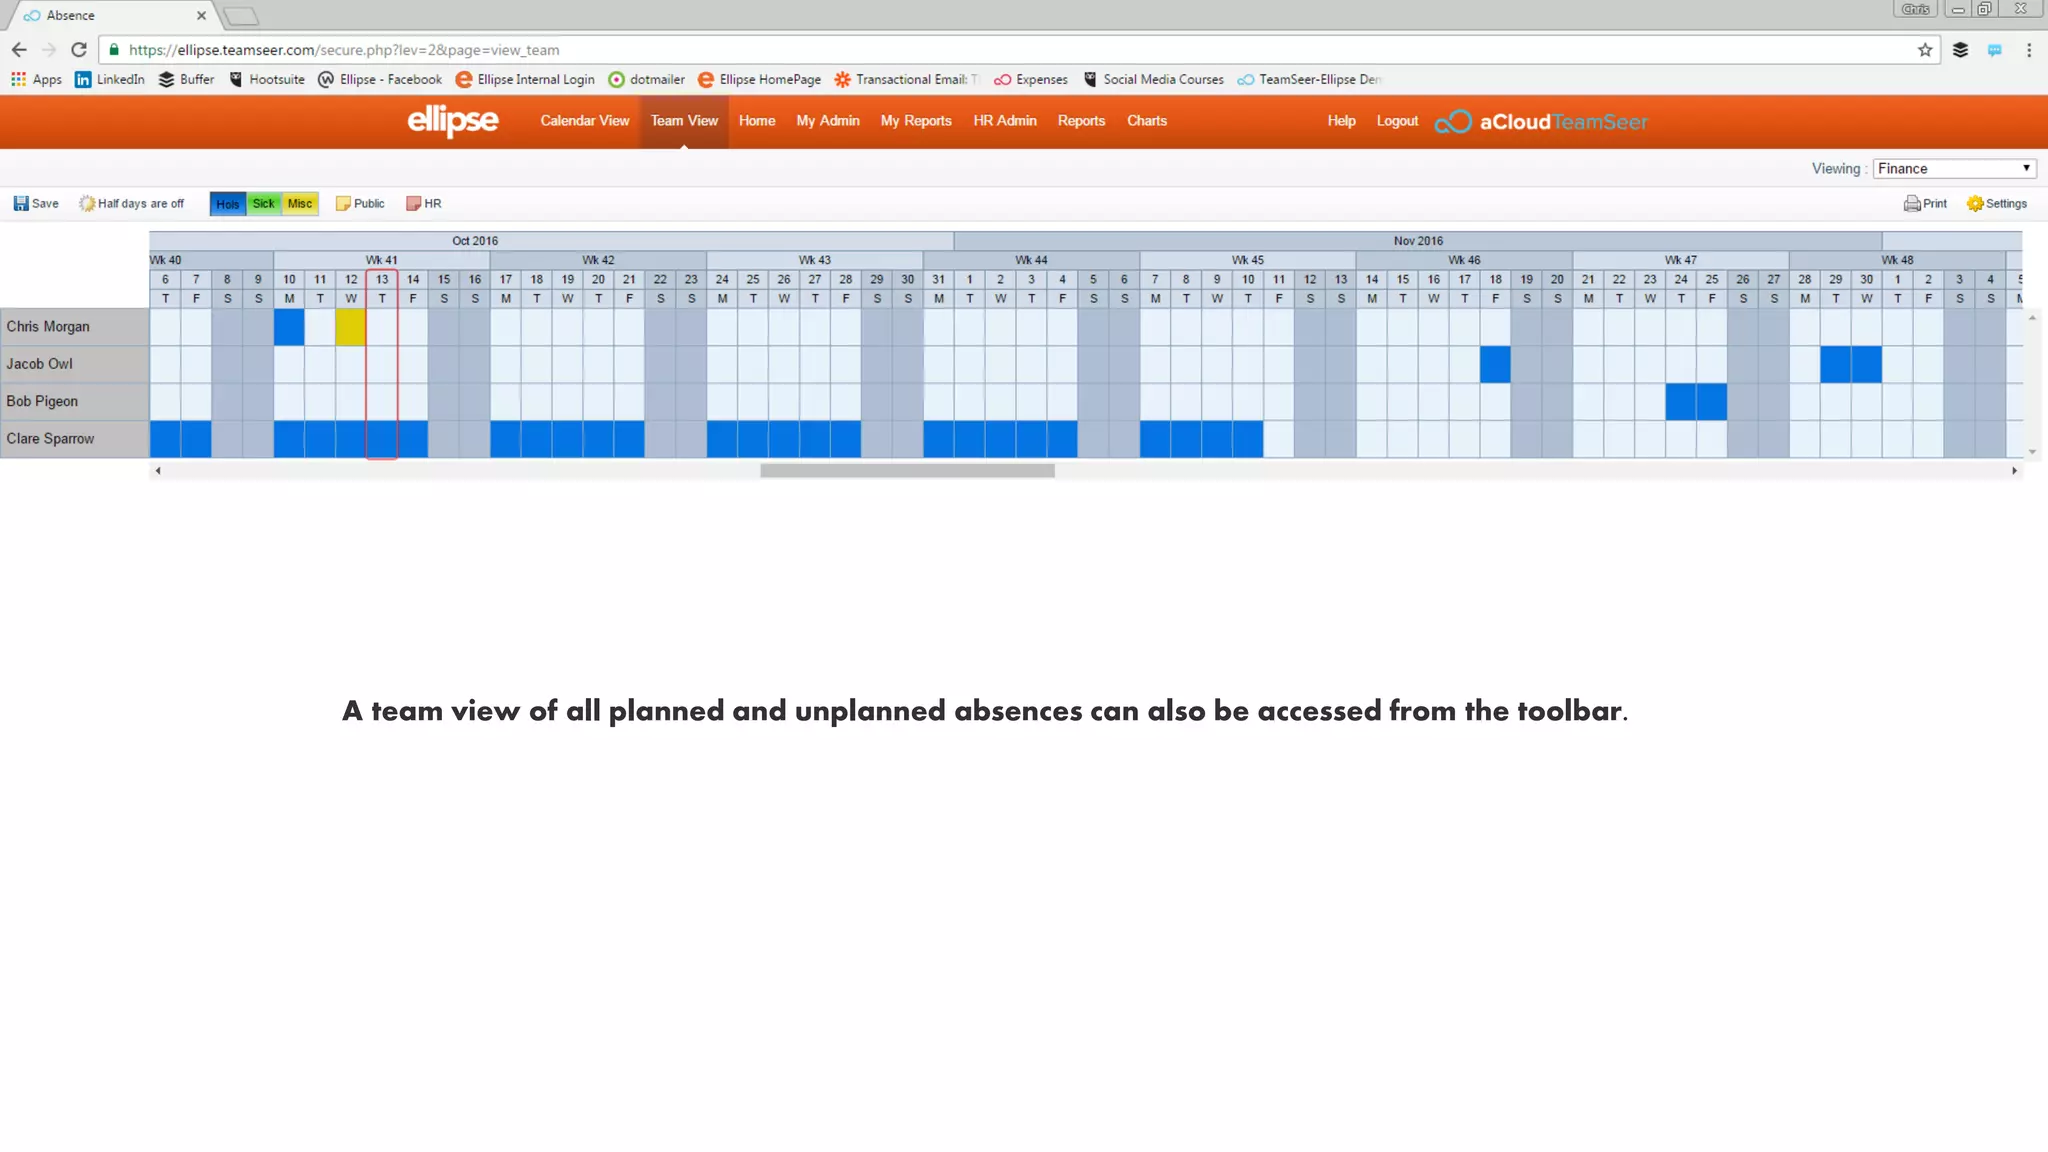
Task: Toggle the Hols absence type
Action: click(228, 204)
